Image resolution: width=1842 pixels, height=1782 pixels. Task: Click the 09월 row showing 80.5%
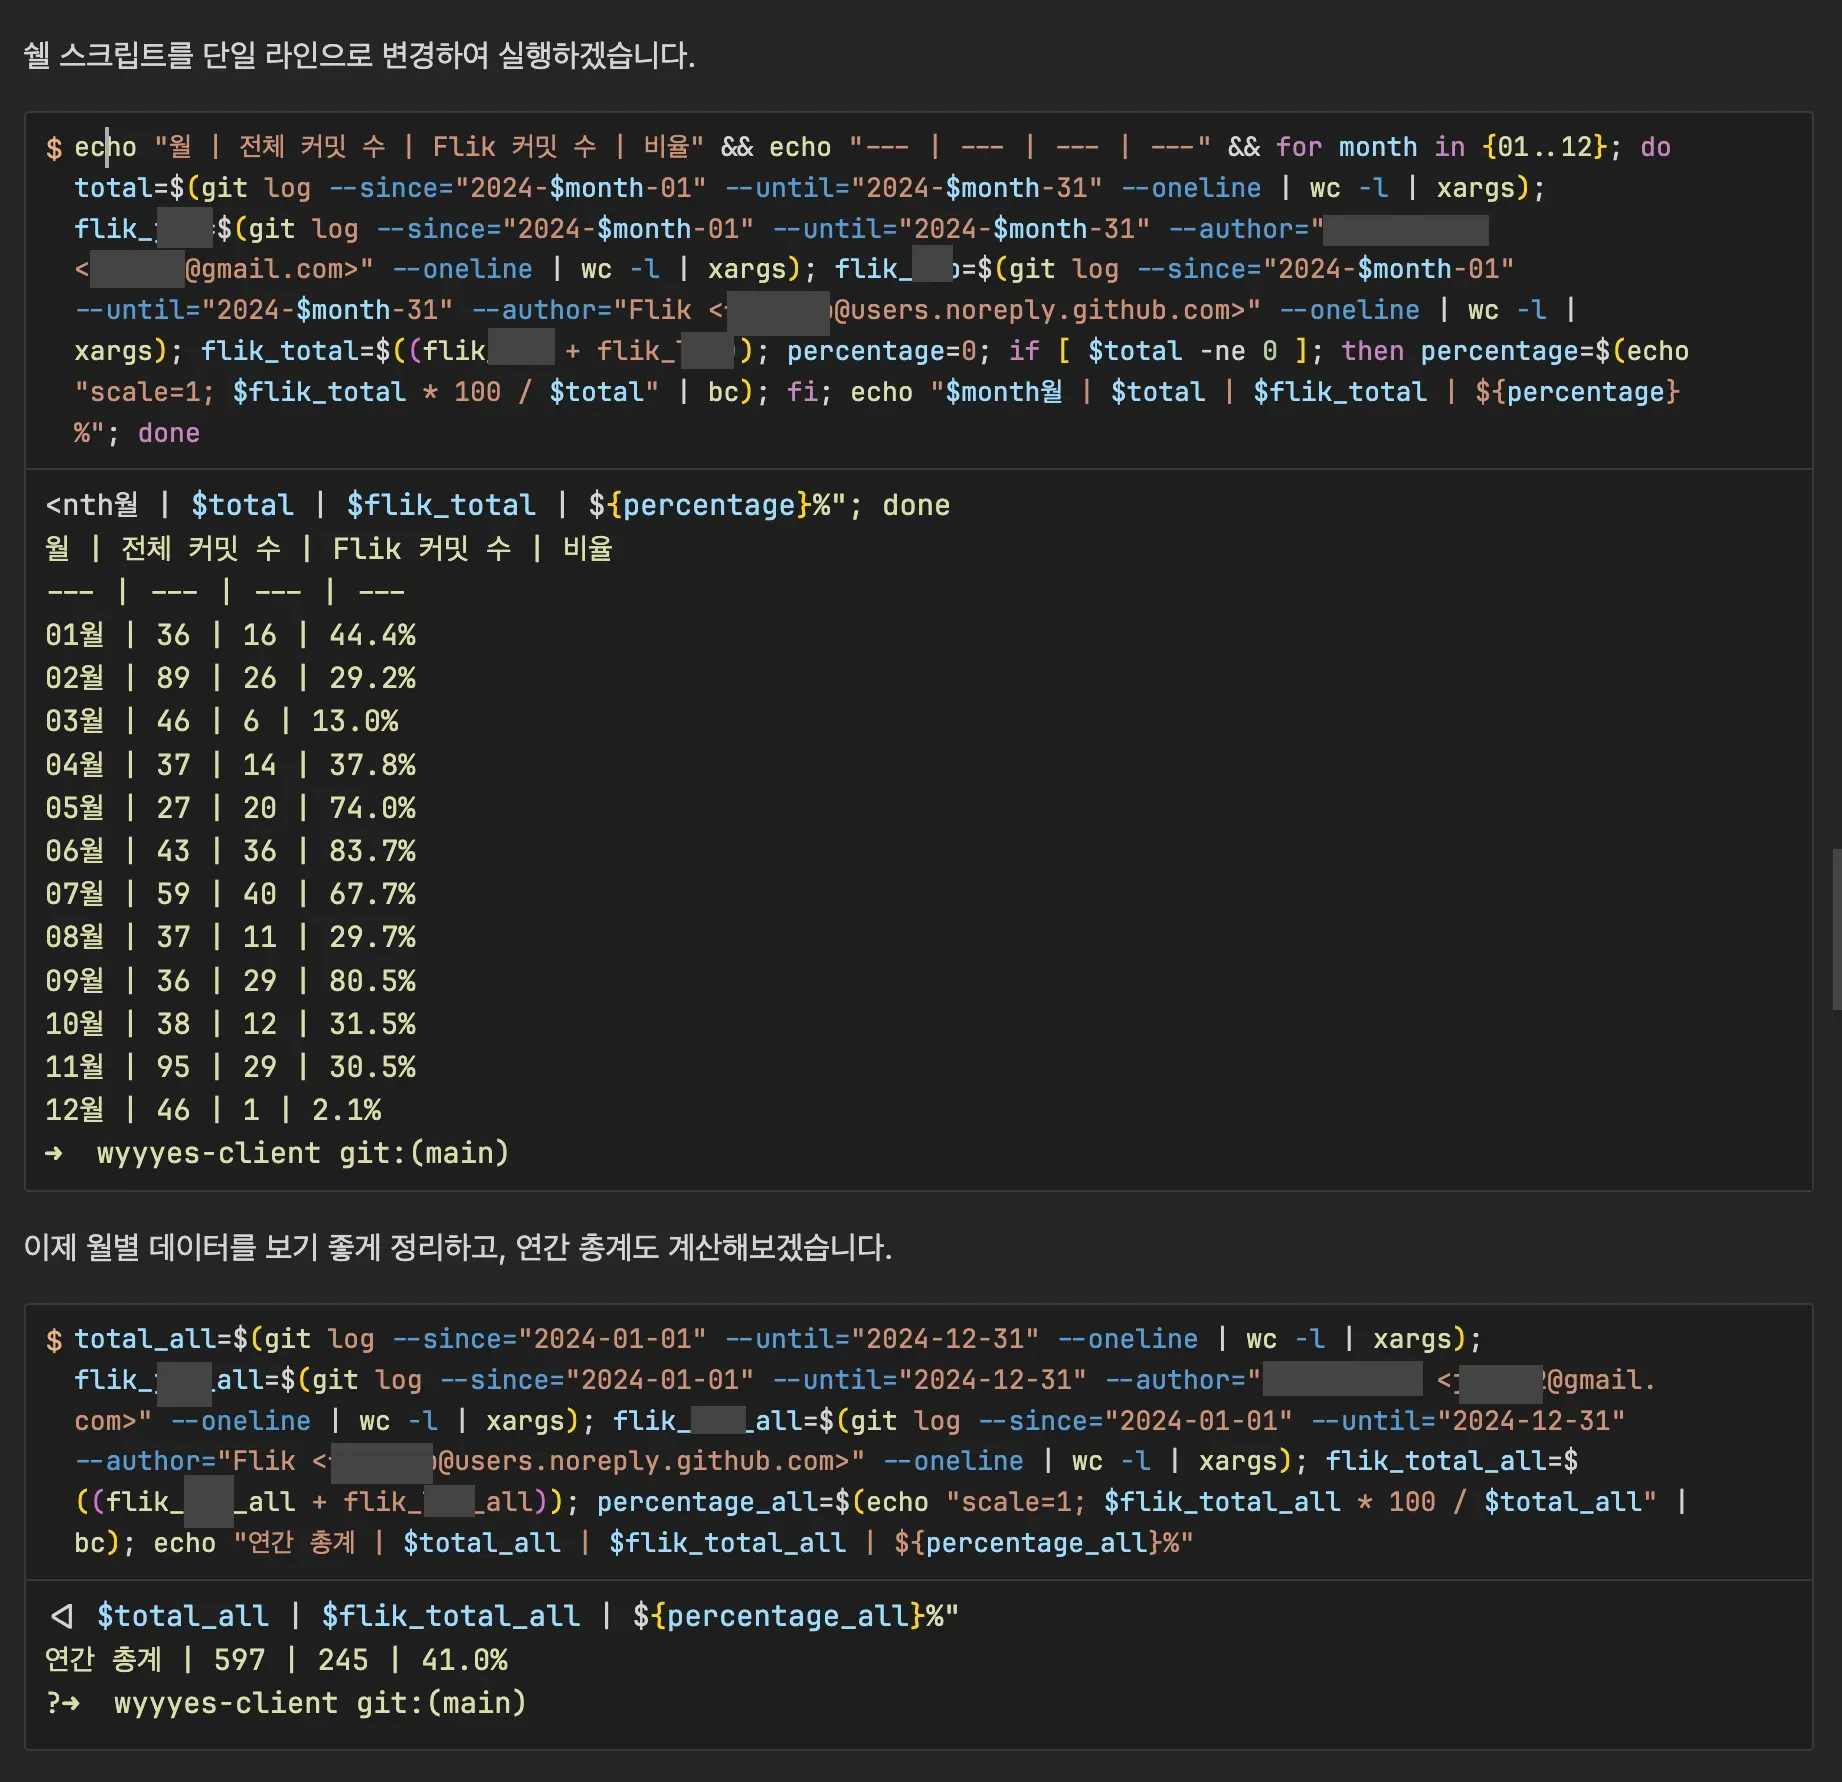coord(230,981)
